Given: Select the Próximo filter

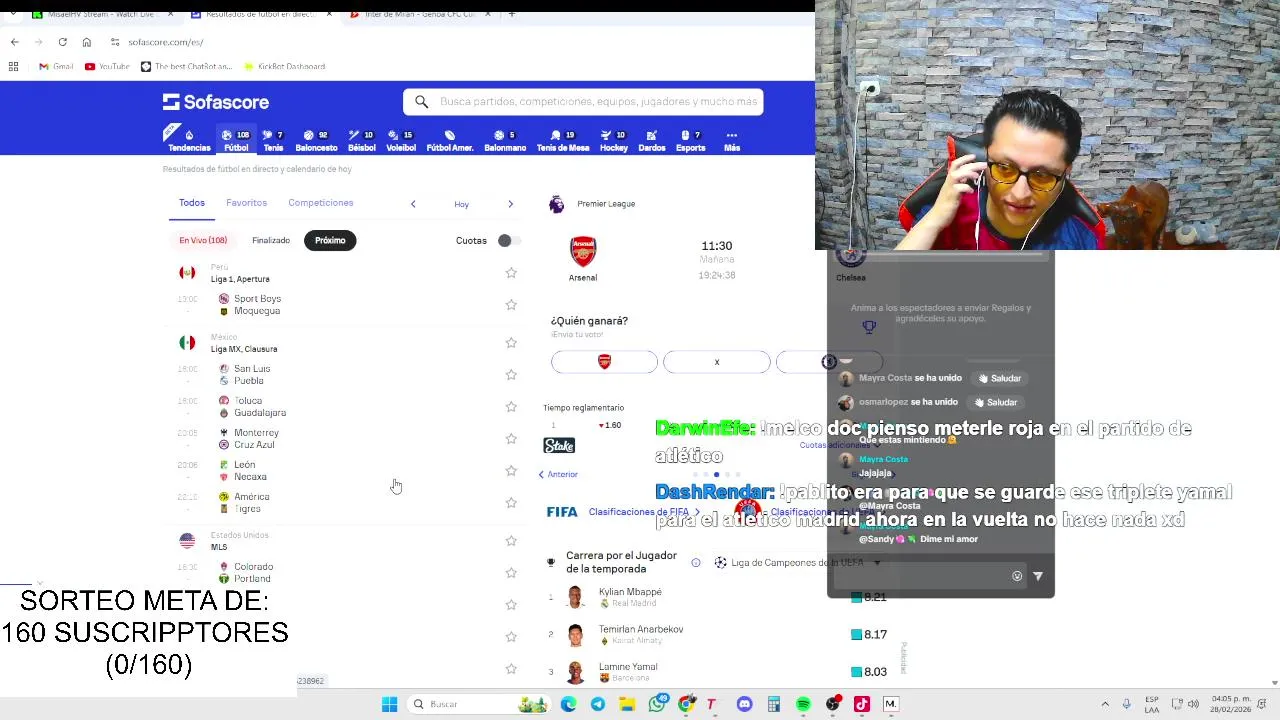Looking at the screenshot, I should click(x=330, y=240).
